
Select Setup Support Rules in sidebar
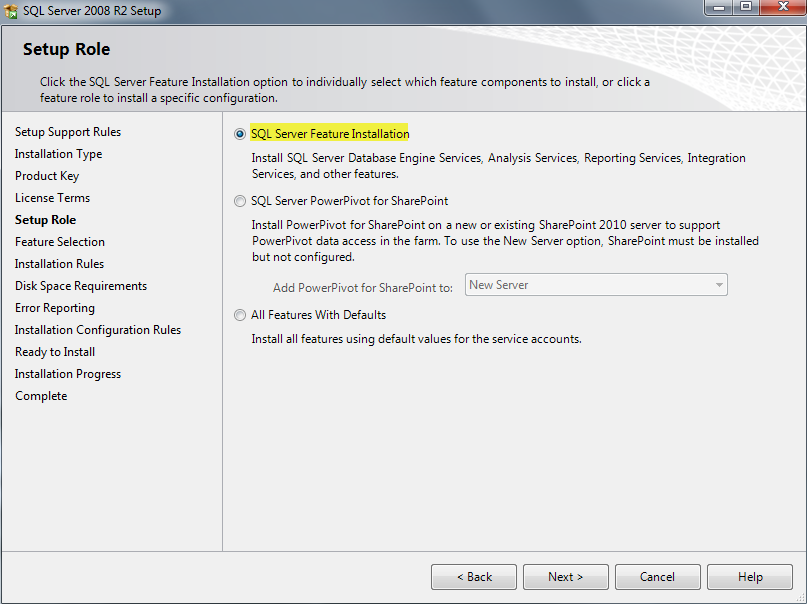(68, 132)
